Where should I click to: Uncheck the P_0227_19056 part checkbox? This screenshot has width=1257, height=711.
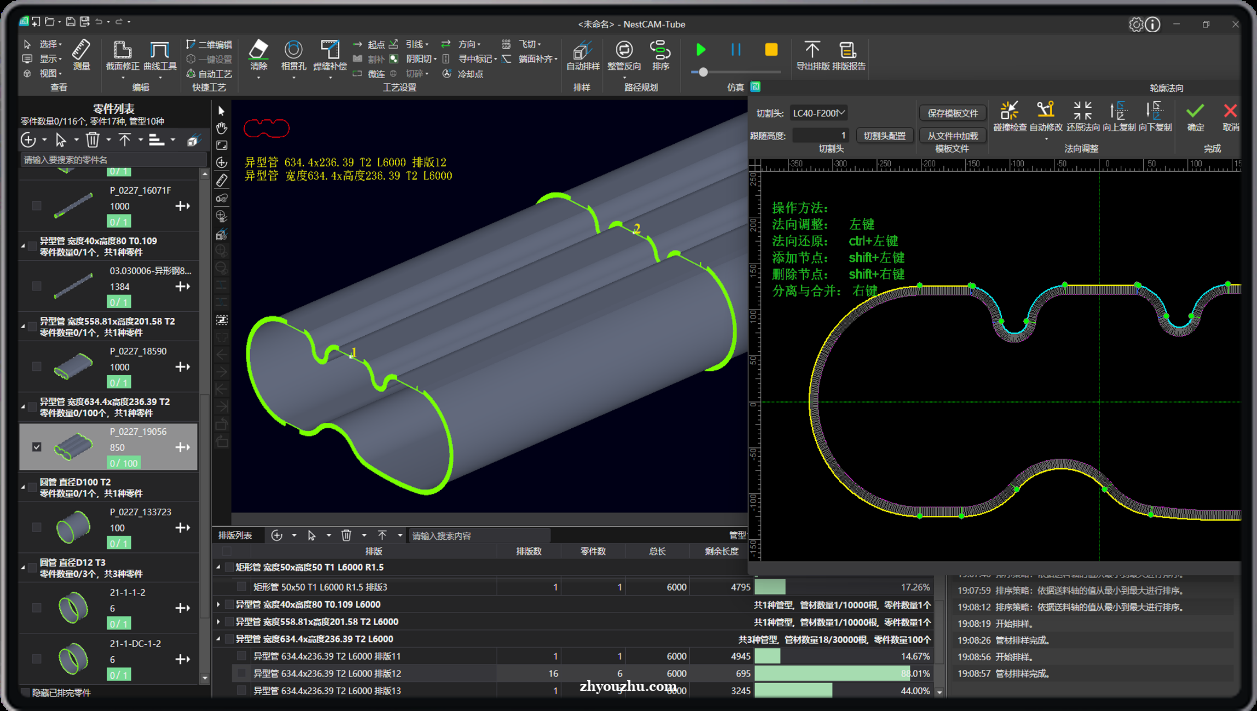tap(37, 448)
